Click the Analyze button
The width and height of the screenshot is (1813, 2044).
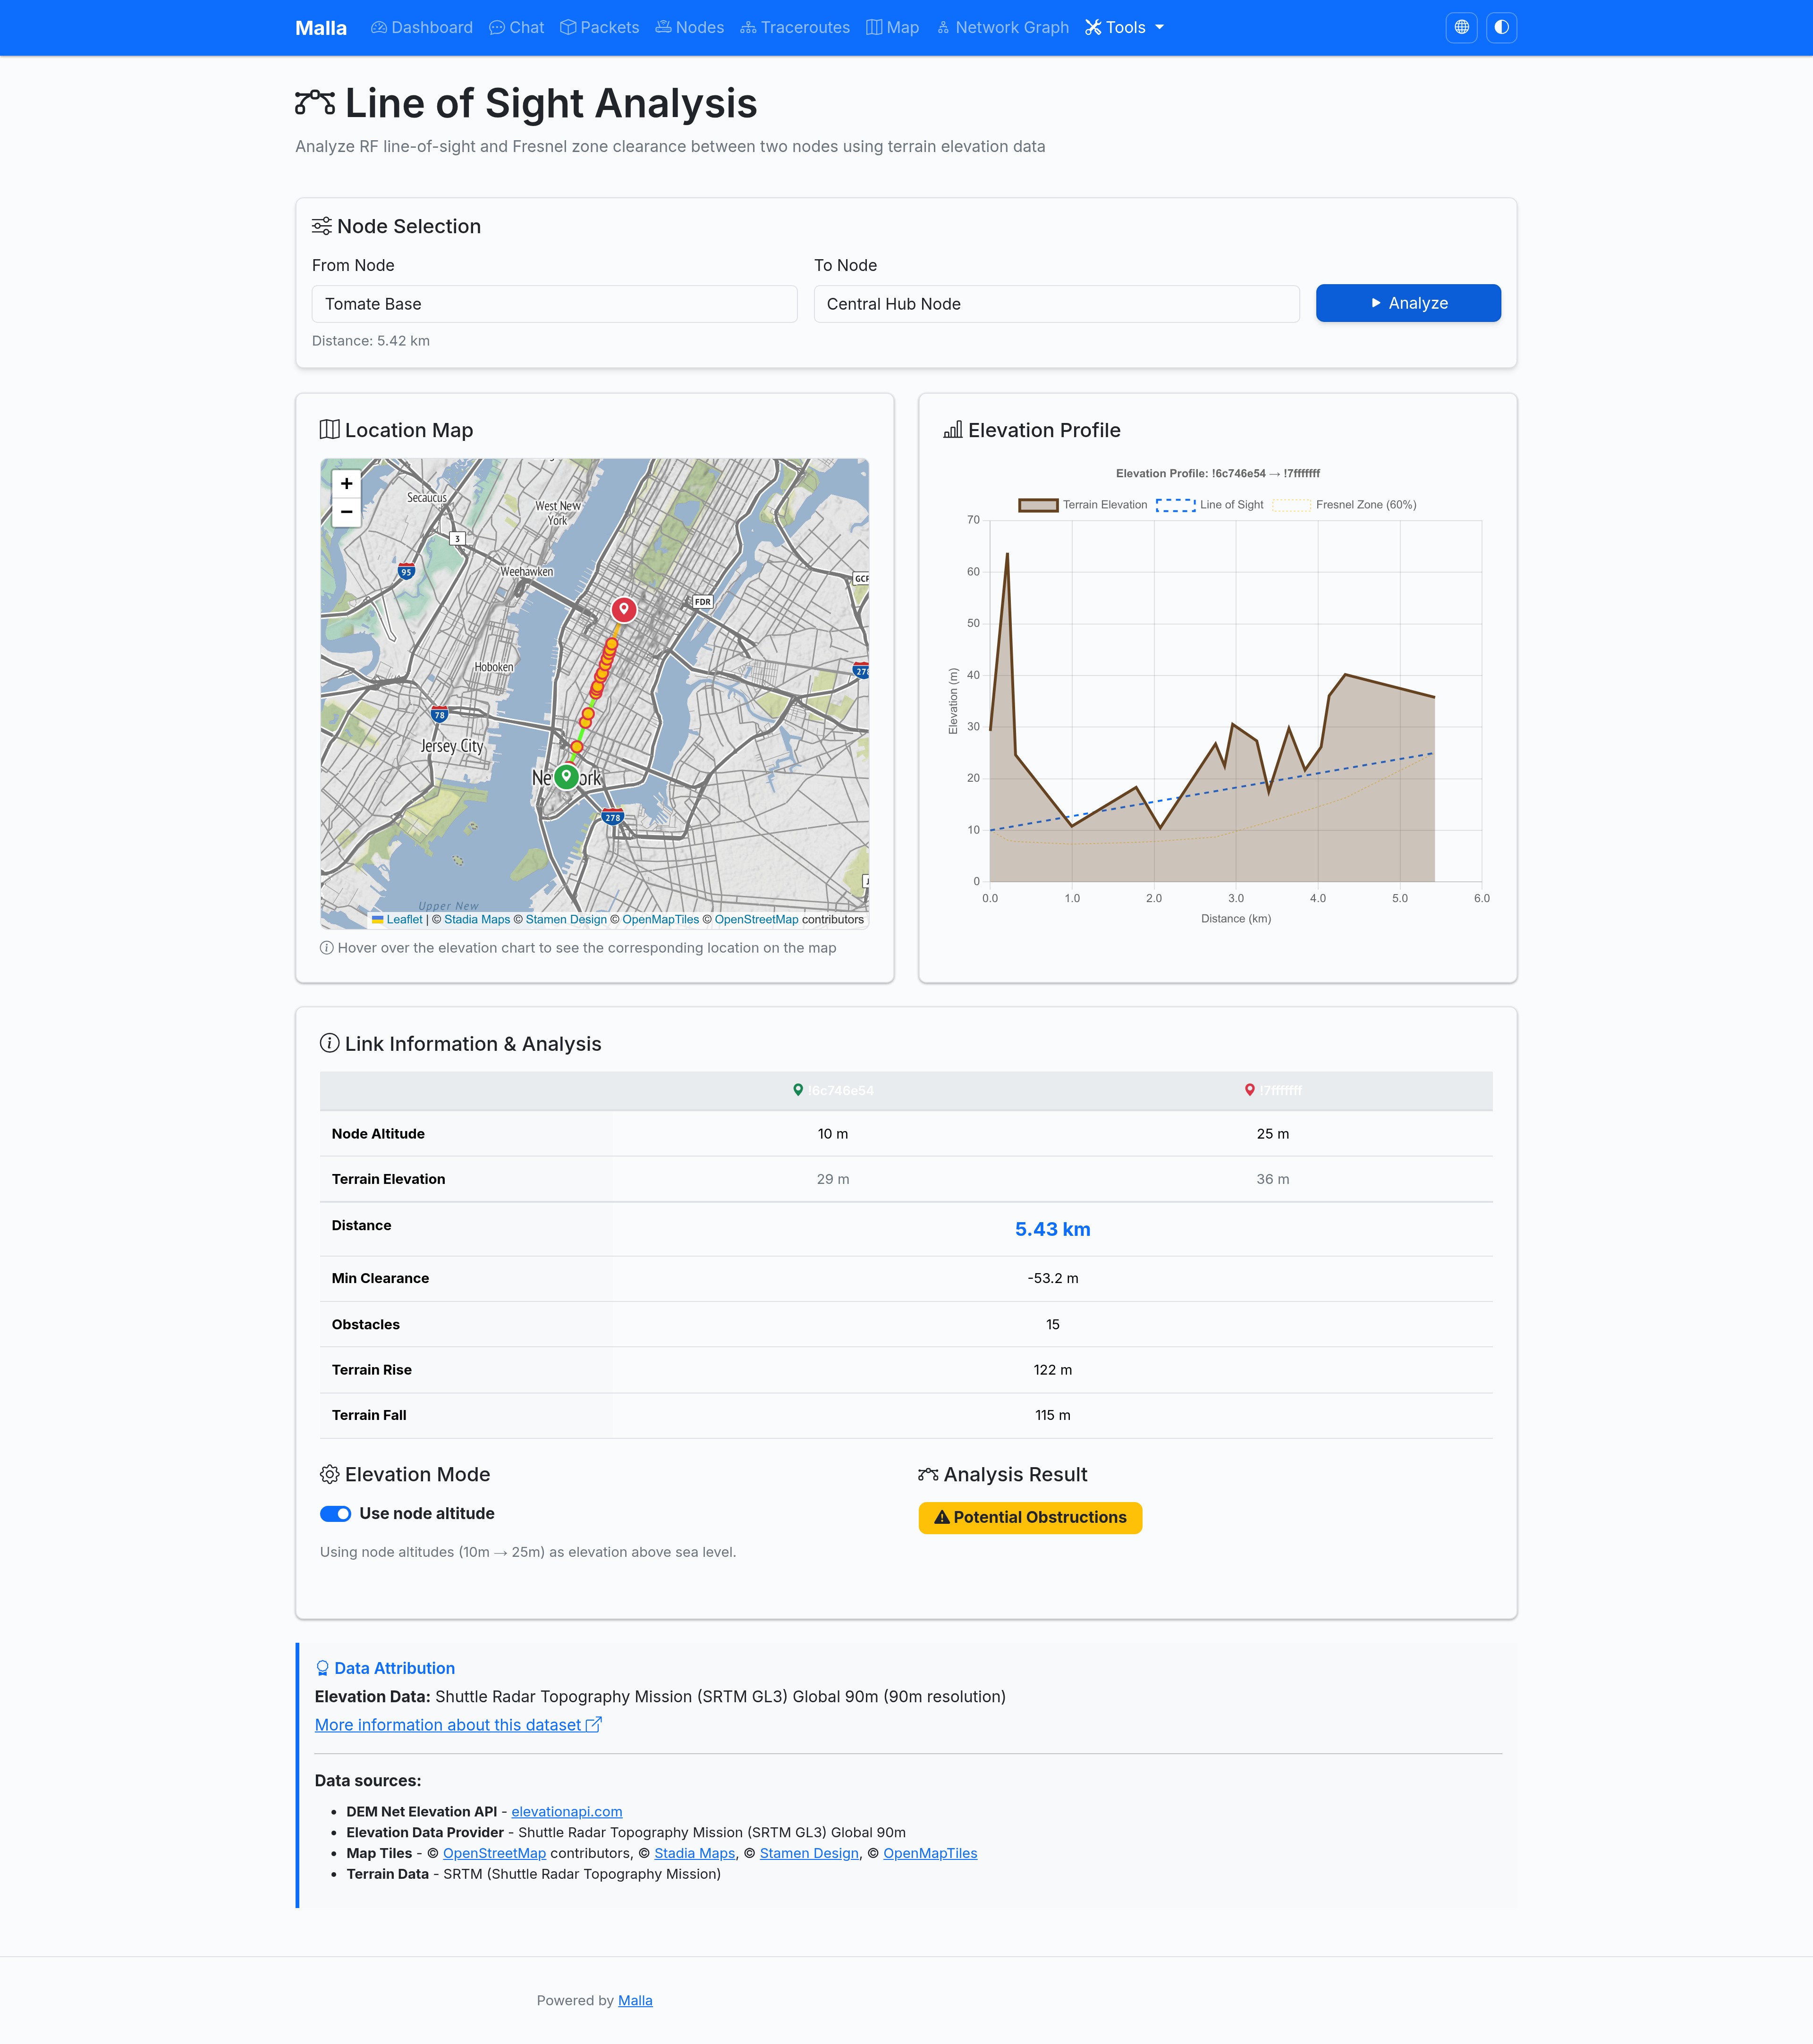pyautogui.click(x=1408, y=303)
